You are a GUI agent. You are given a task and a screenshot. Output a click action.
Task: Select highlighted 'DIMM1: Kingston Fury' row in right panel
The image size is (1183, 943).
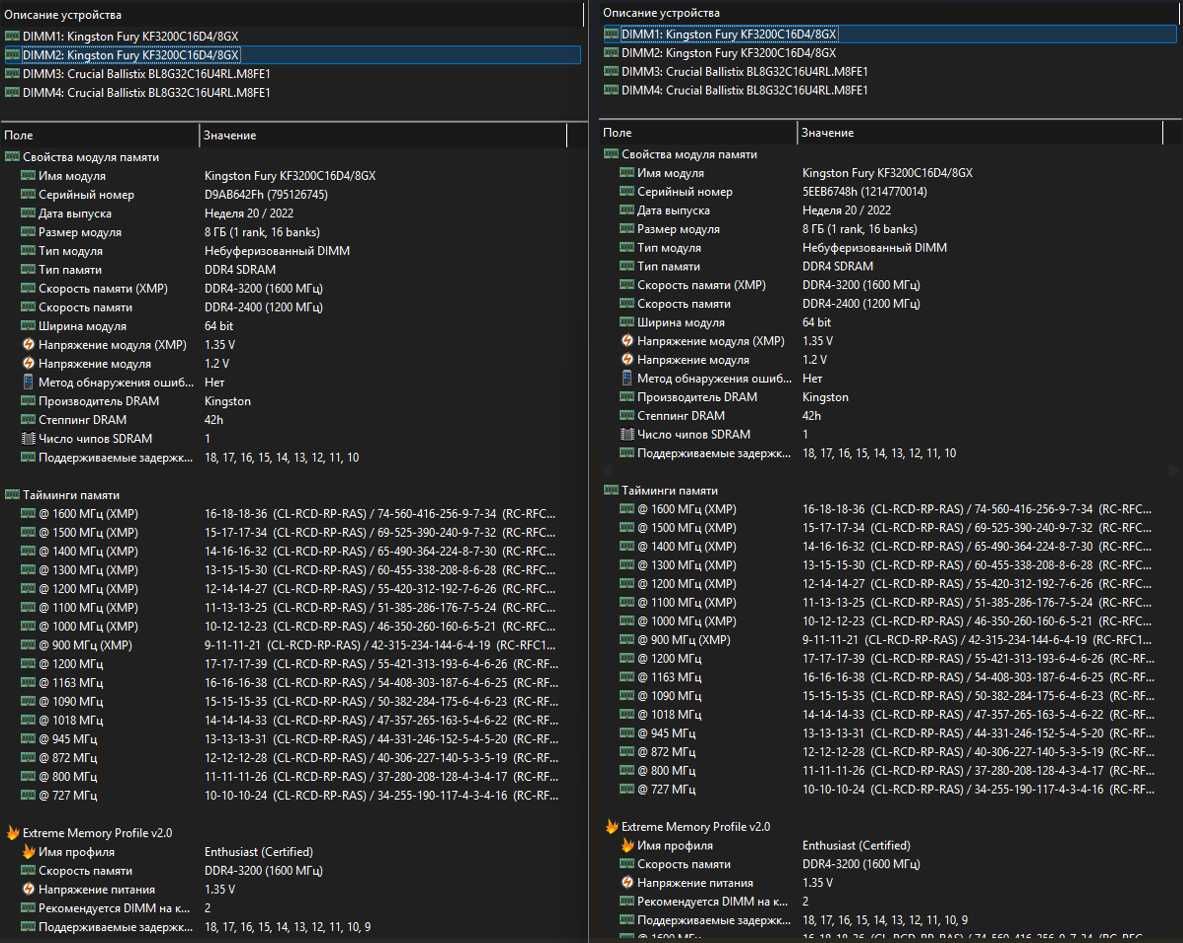890,34
